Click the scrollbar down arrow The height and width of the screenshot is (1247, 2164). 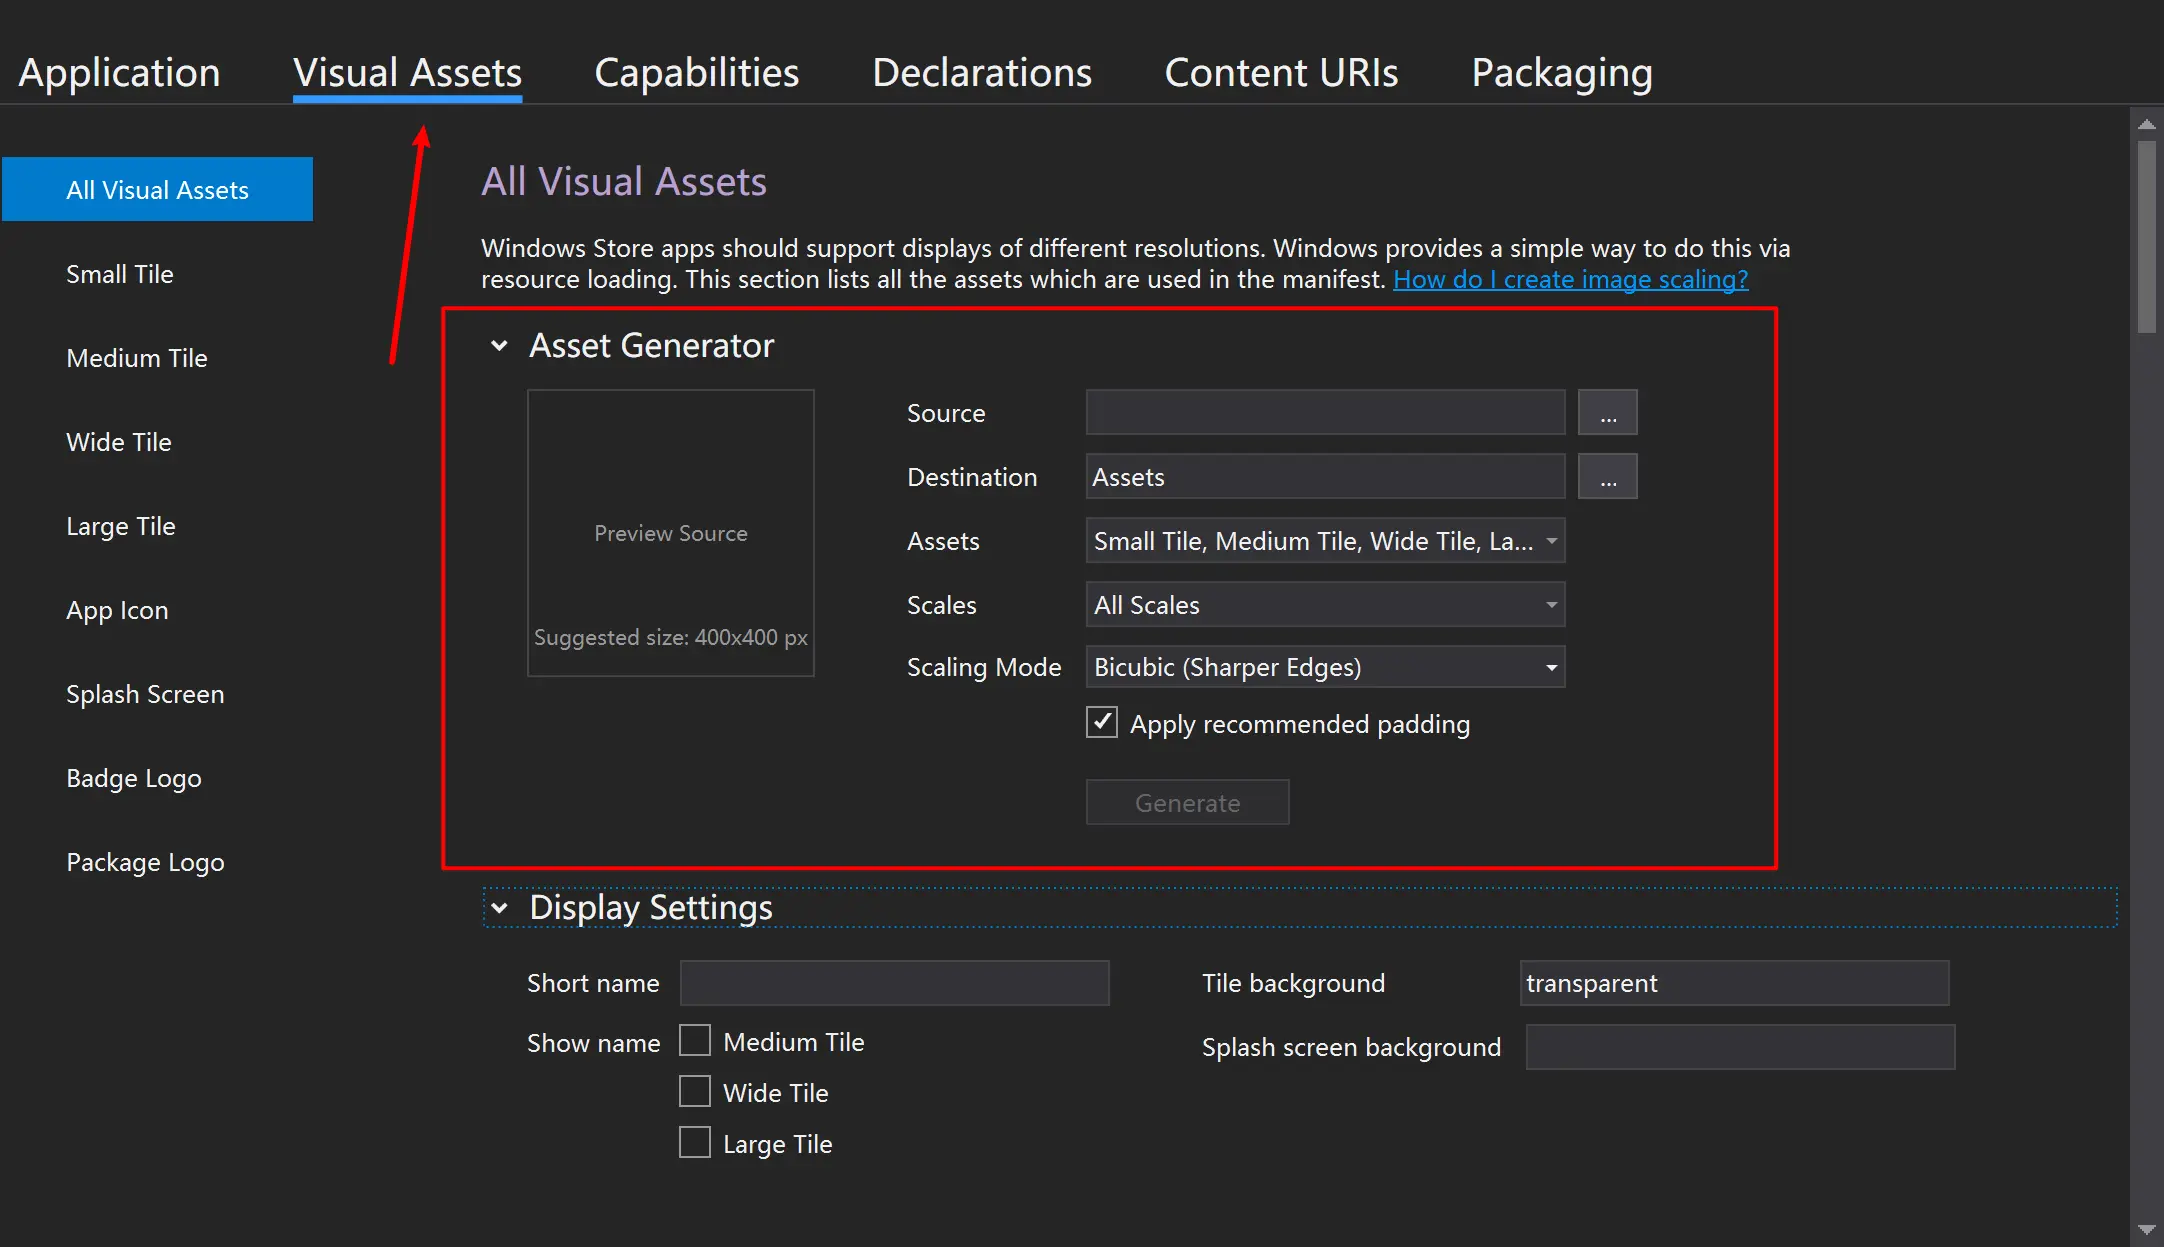(x=2146, y=1229)
